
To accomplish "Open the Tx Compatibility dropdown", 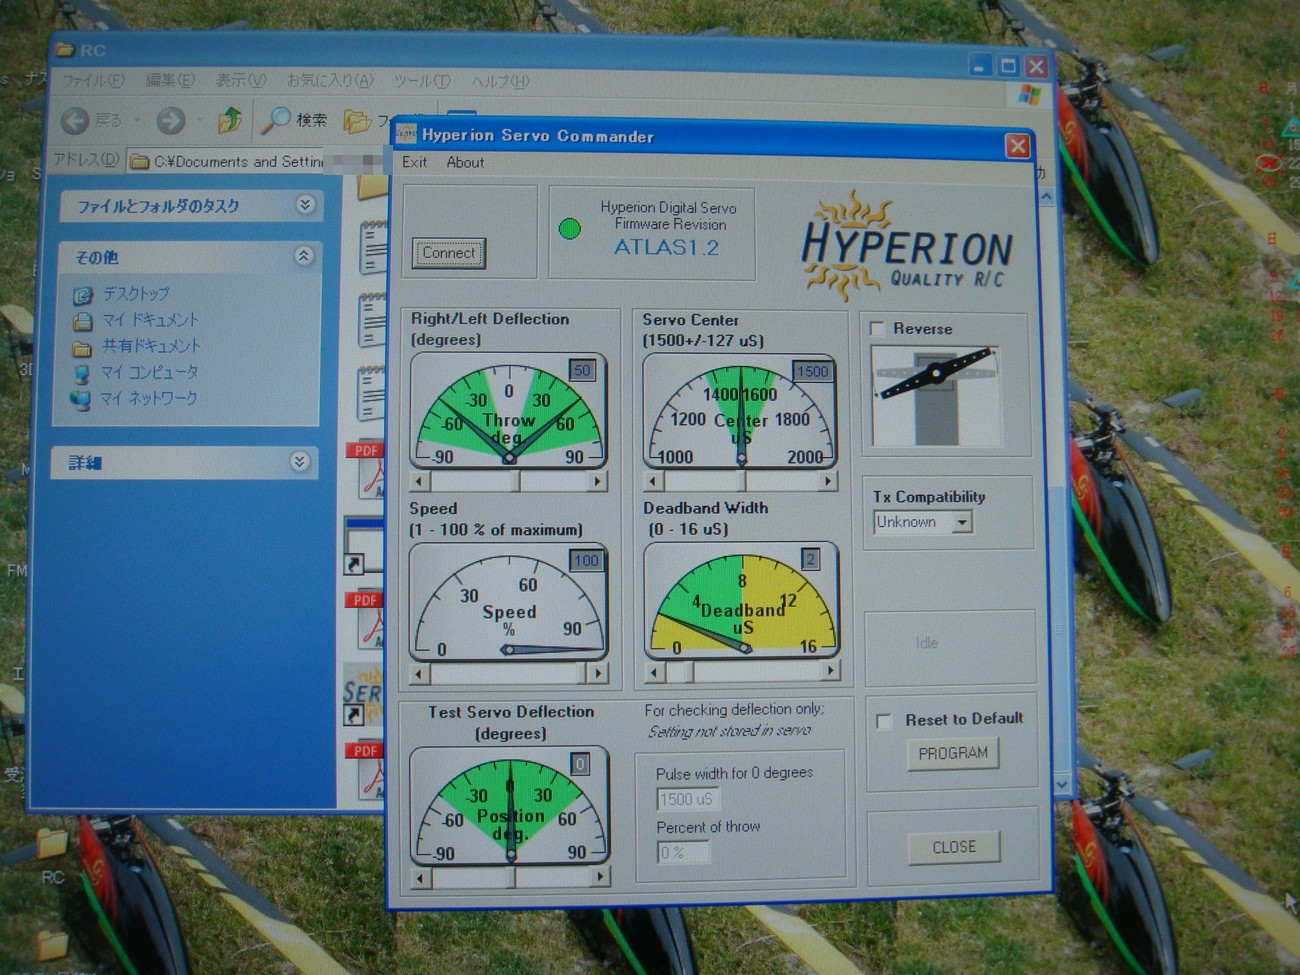I will click(x=962, y=522).
